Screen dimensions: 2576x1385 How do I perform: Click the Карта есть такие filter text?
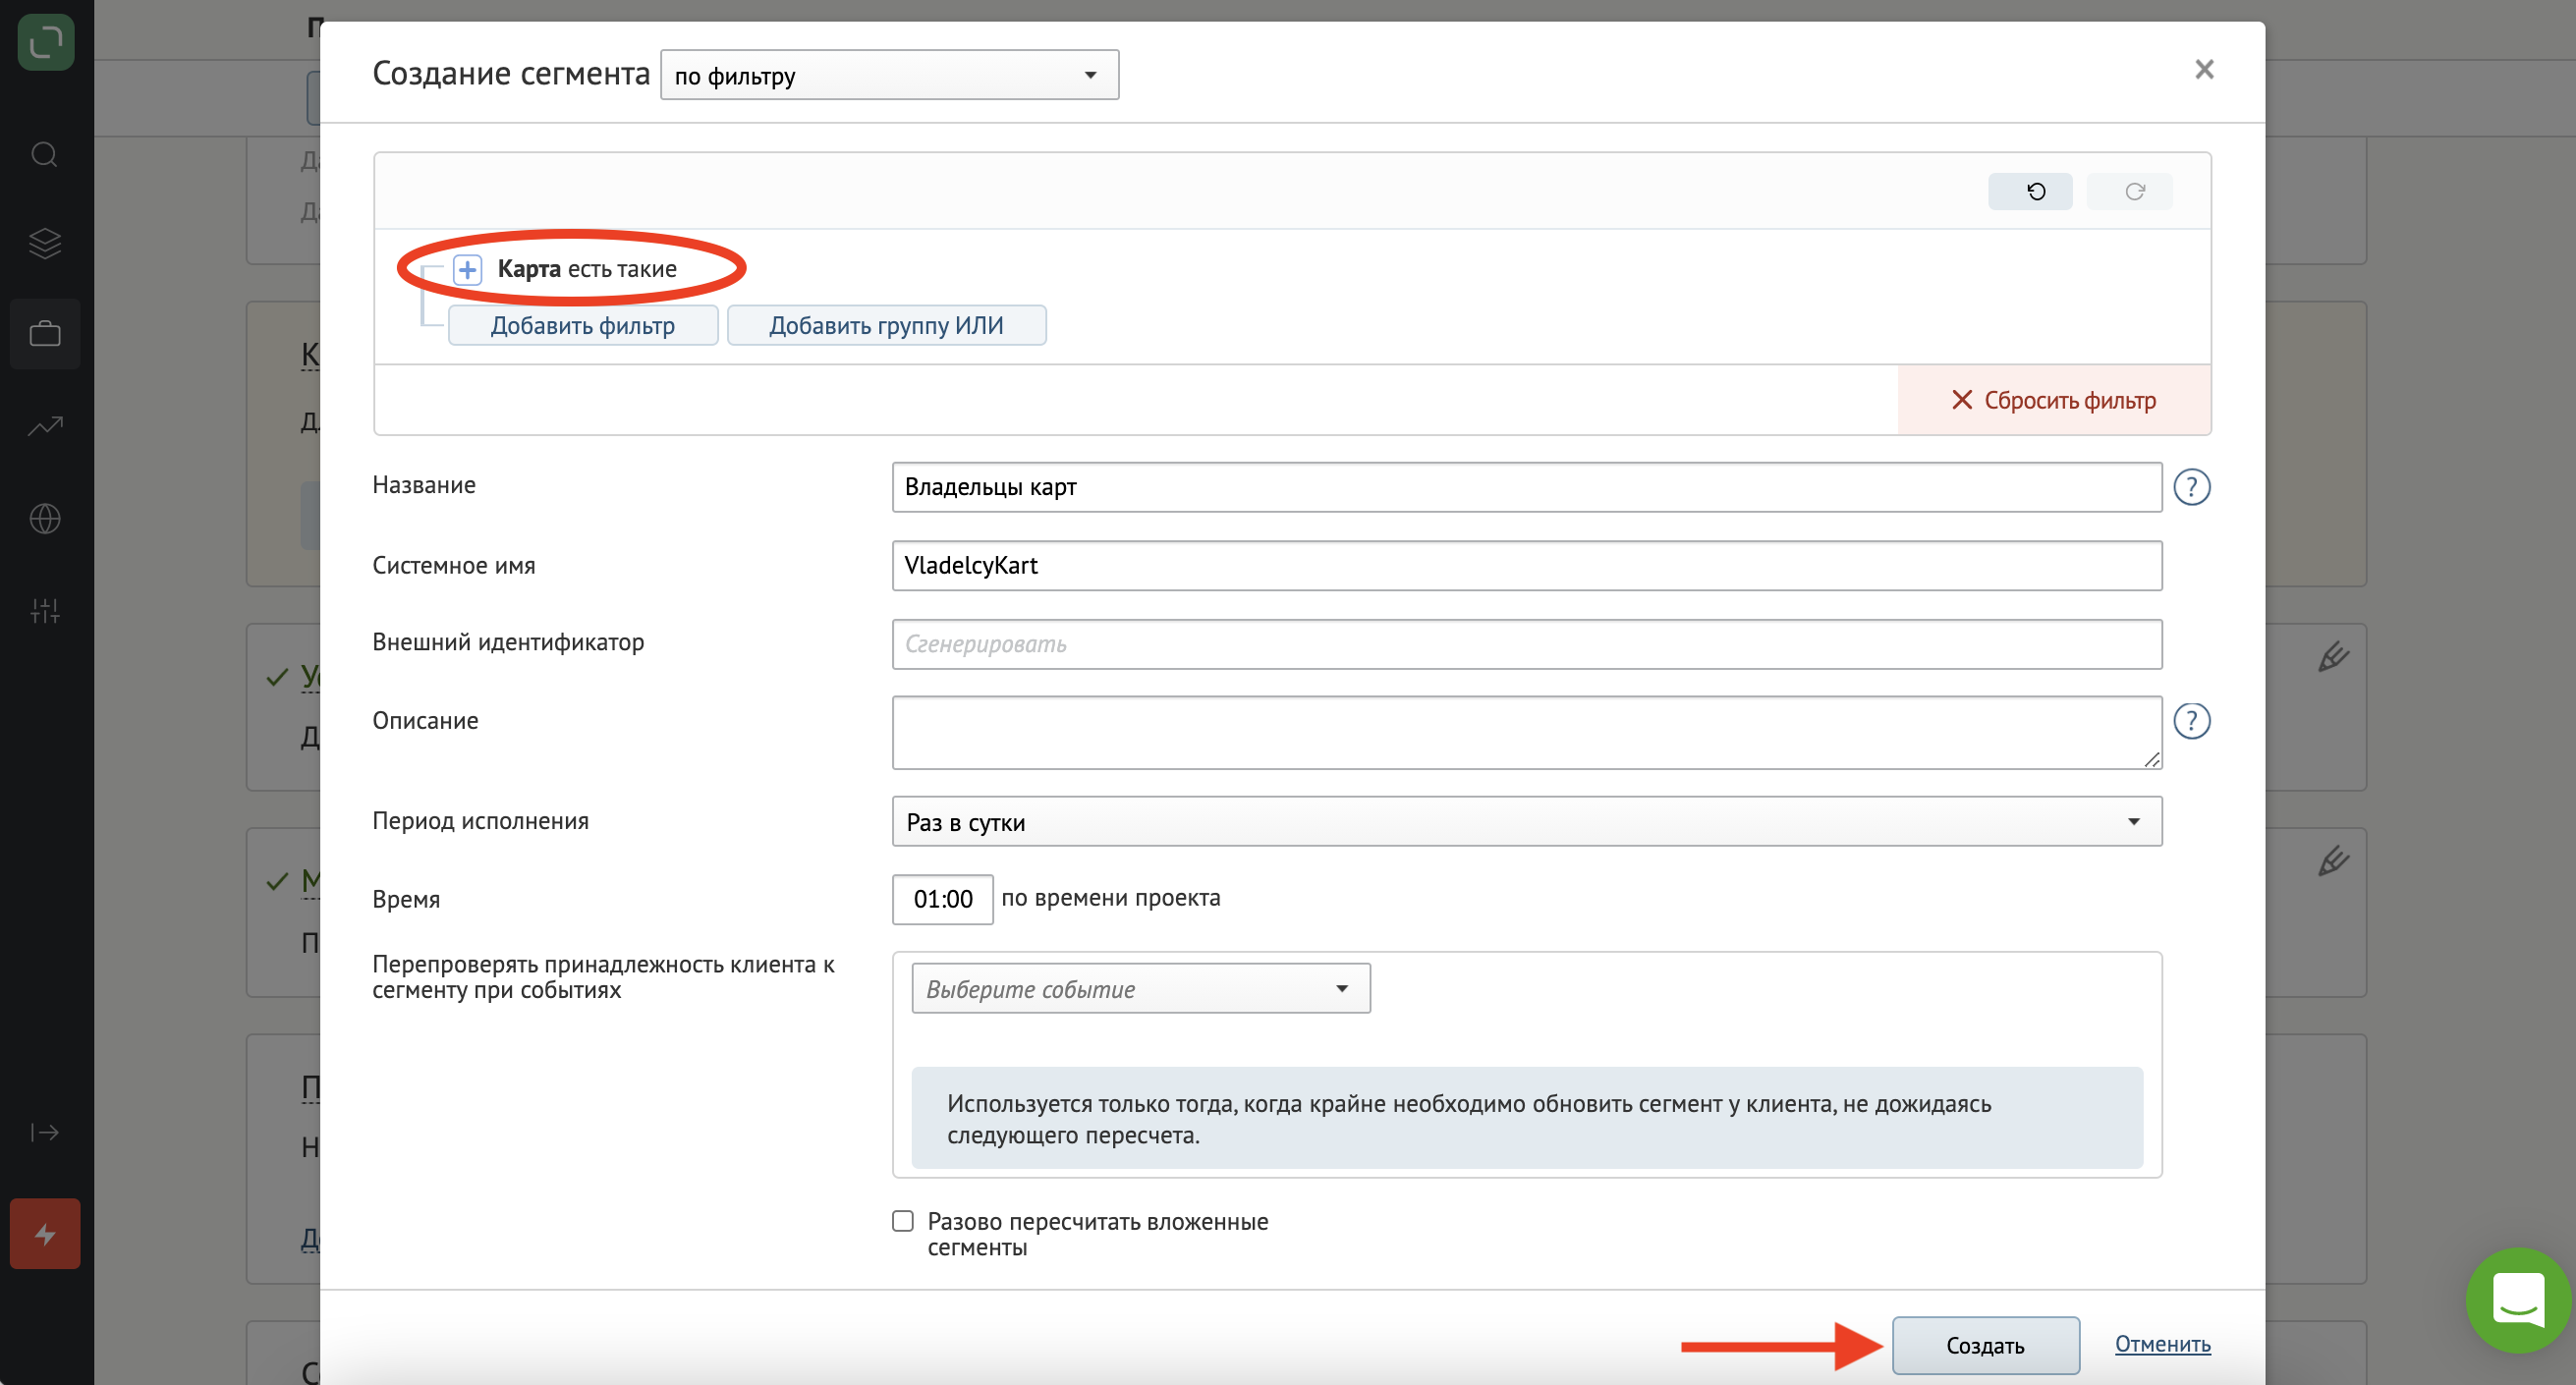(587, 269)
